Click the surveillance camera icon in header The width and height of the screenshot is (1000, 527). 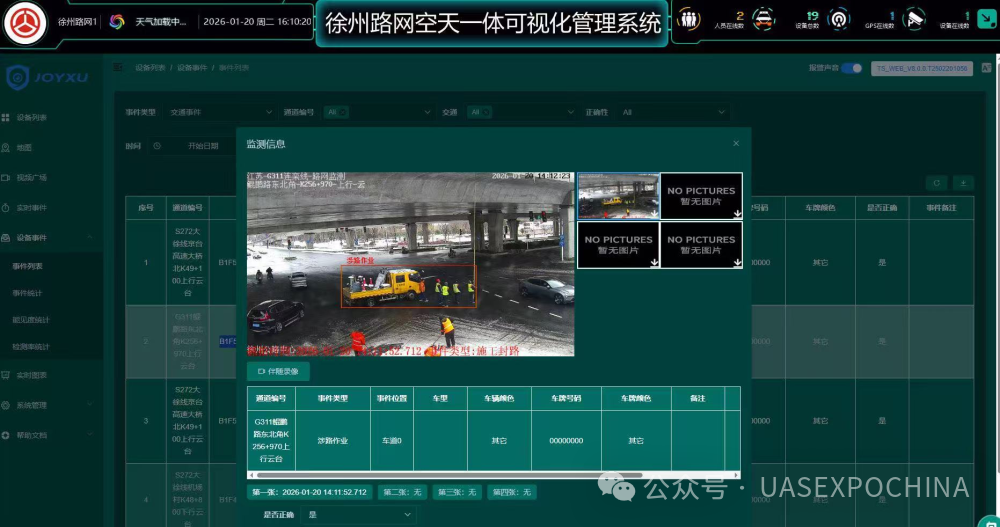(914, 20)
